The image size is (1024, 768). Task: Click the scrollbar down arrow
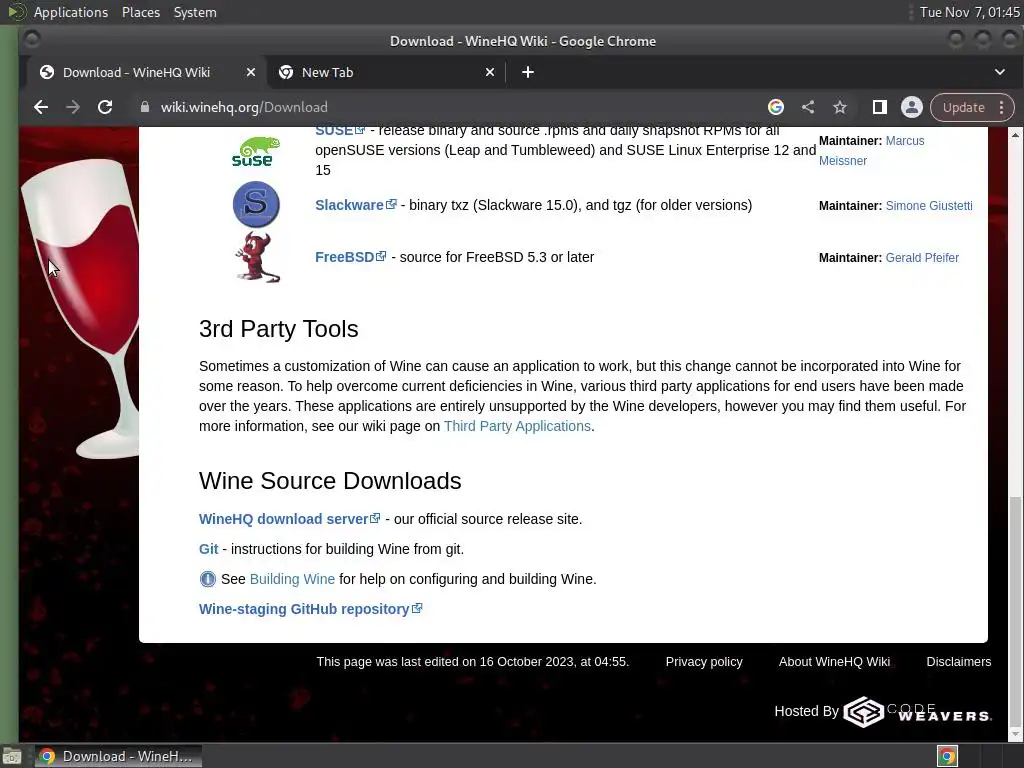click(x=1015, y=735)
